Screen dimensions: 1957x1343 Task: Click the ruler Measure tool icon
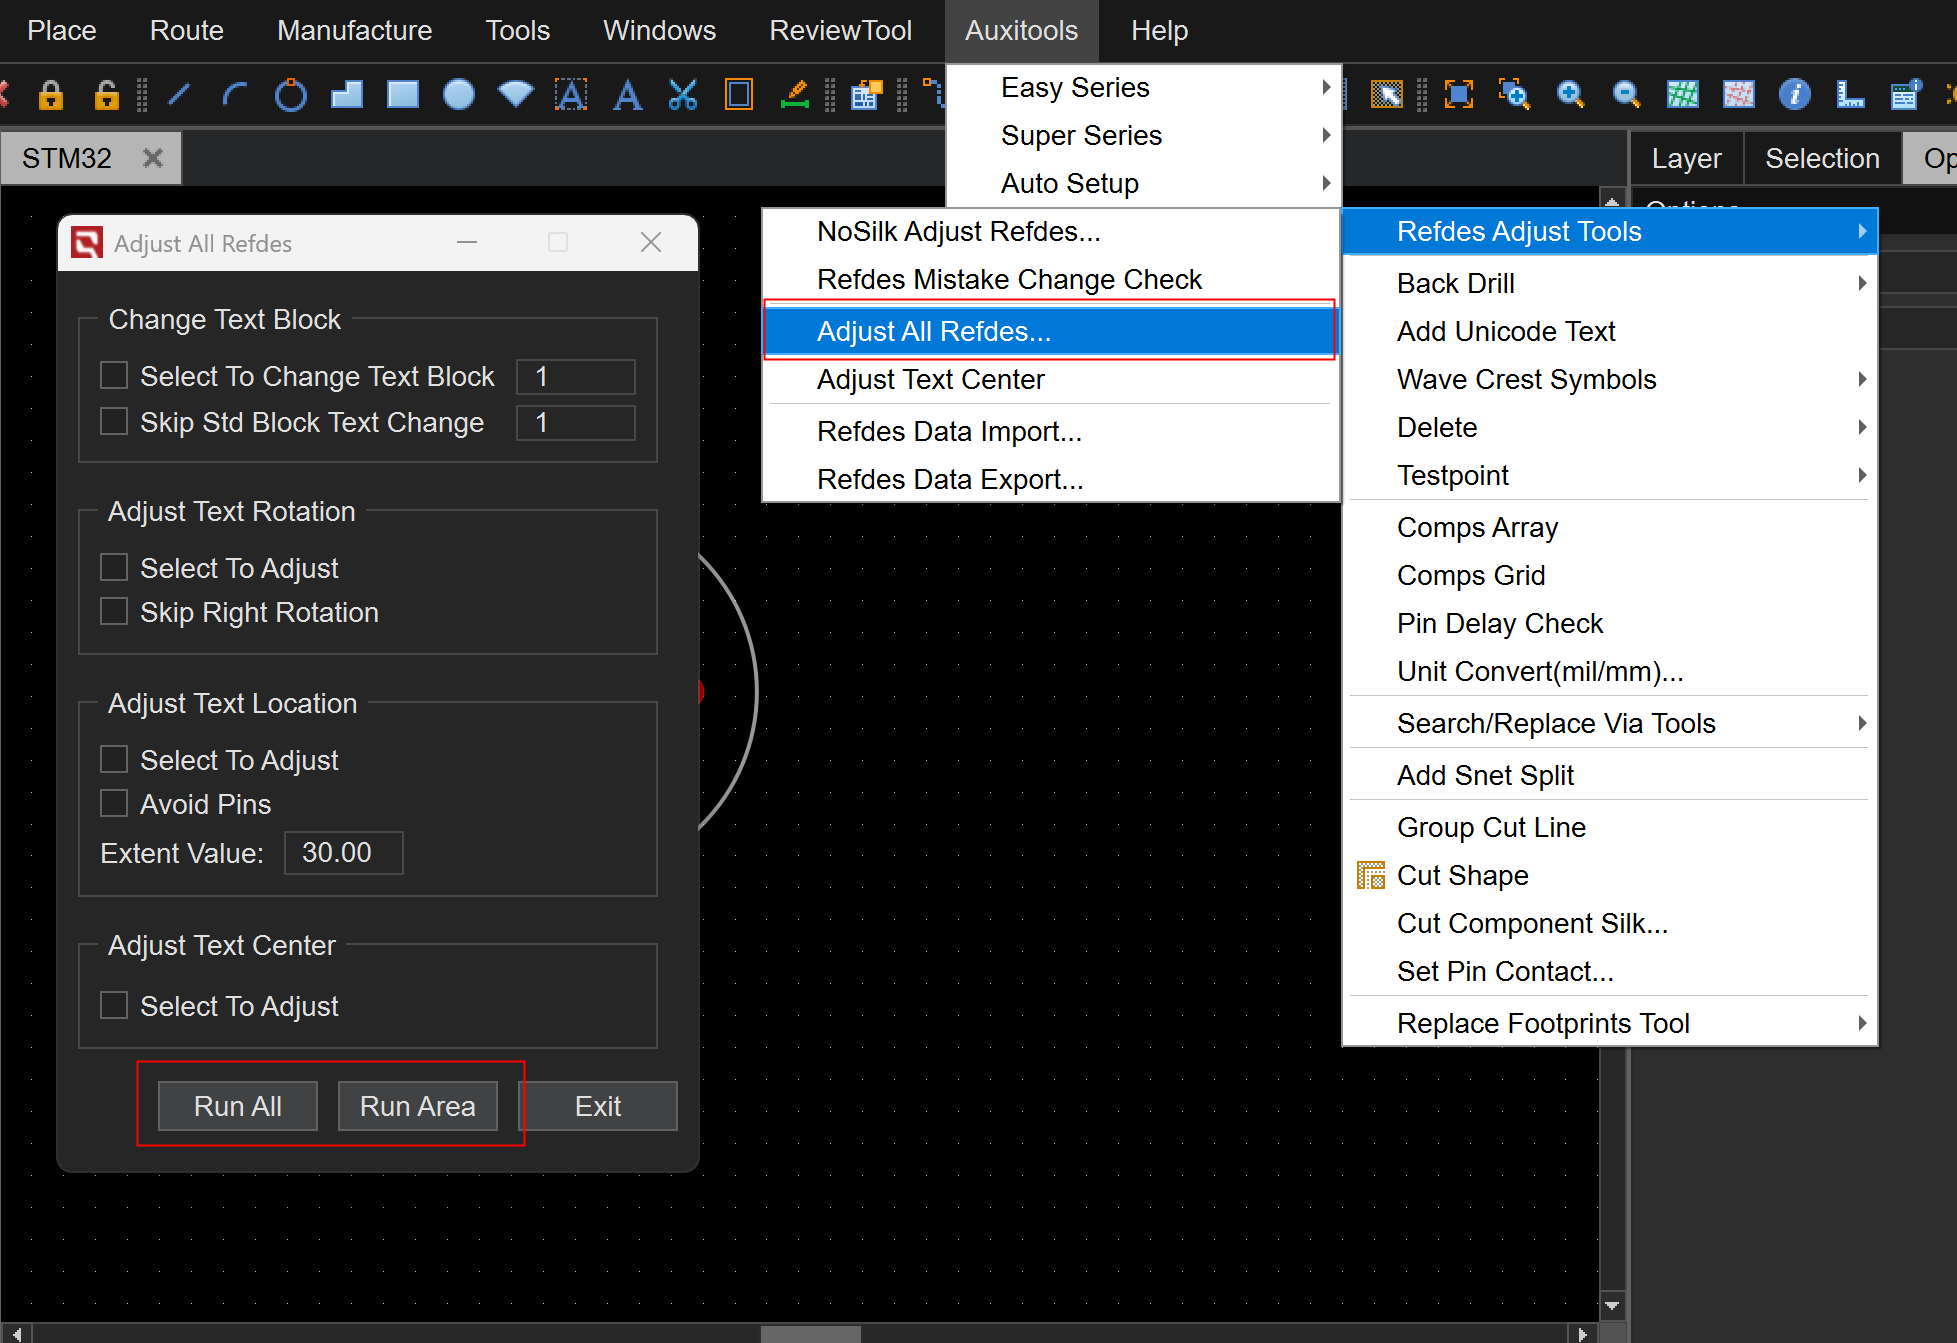click(x=1850, y=95)
